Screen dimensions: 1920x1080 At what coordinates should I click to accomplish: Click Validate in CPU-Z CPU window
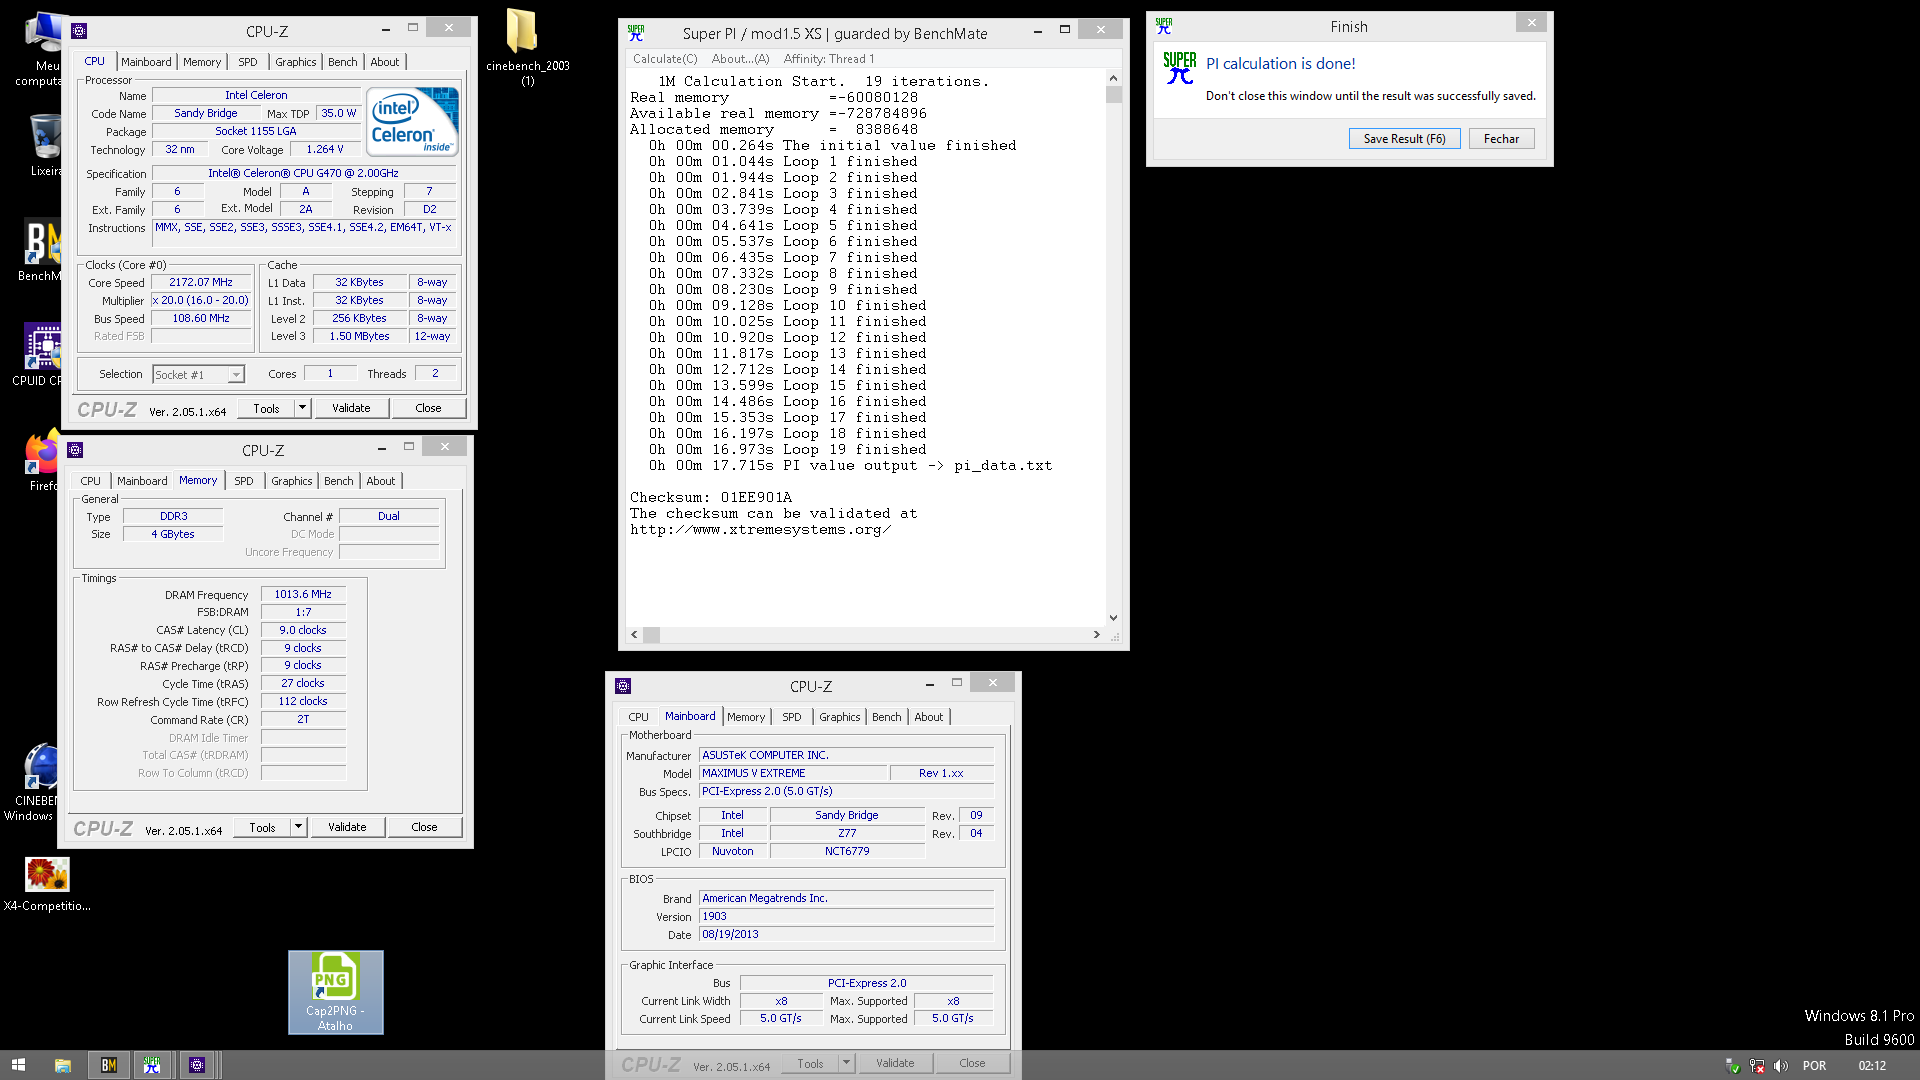[x=351, y=408]
